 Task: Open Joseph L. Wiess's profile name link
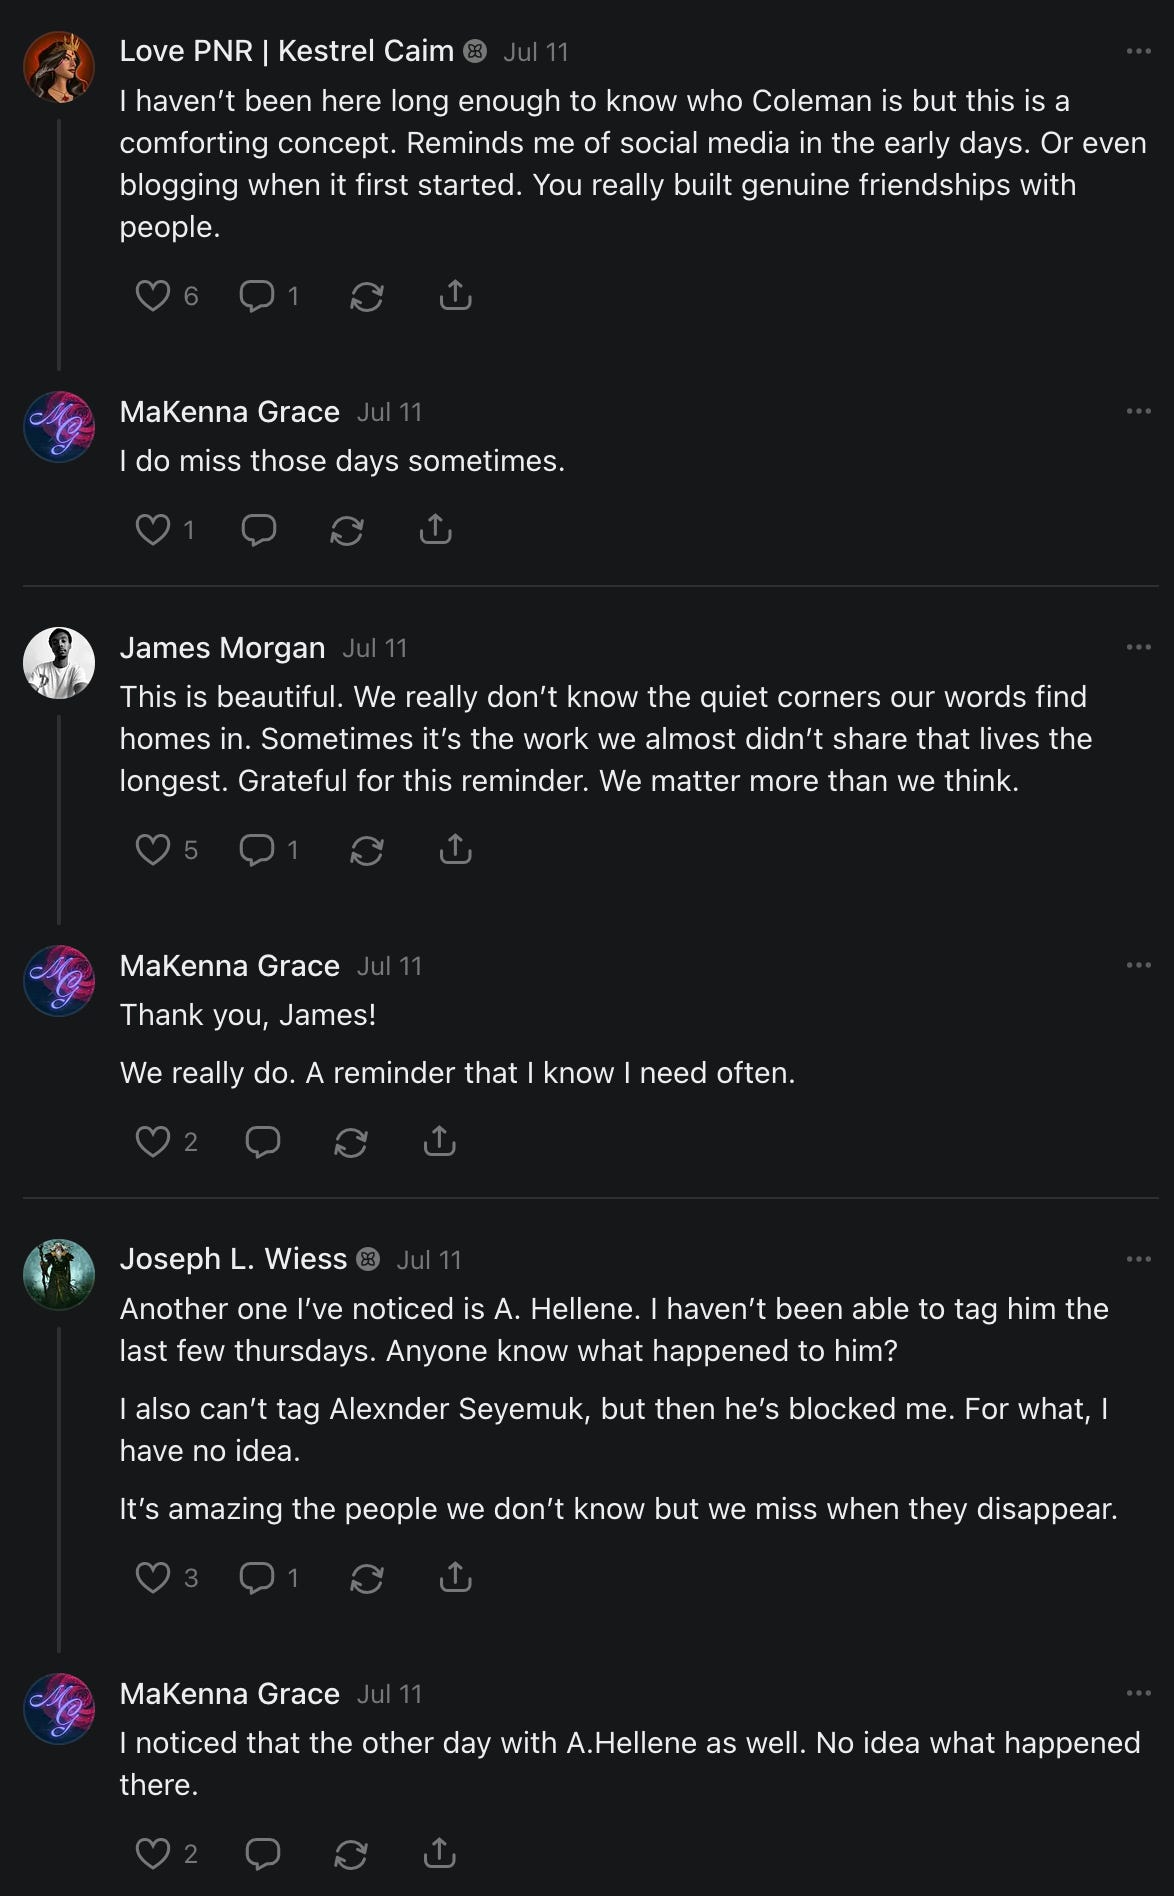233,1259
